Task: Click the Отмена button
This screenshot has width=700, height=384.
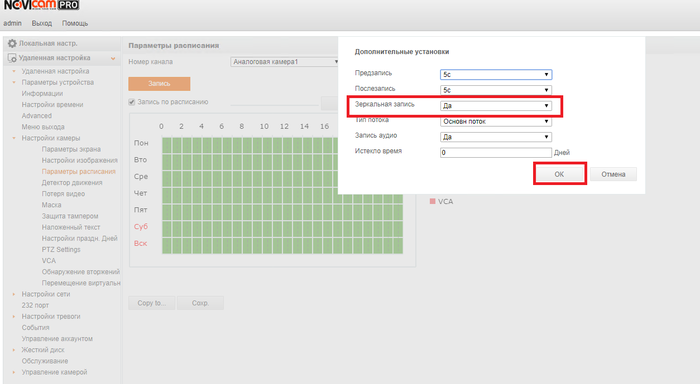Action: [613, 174]
